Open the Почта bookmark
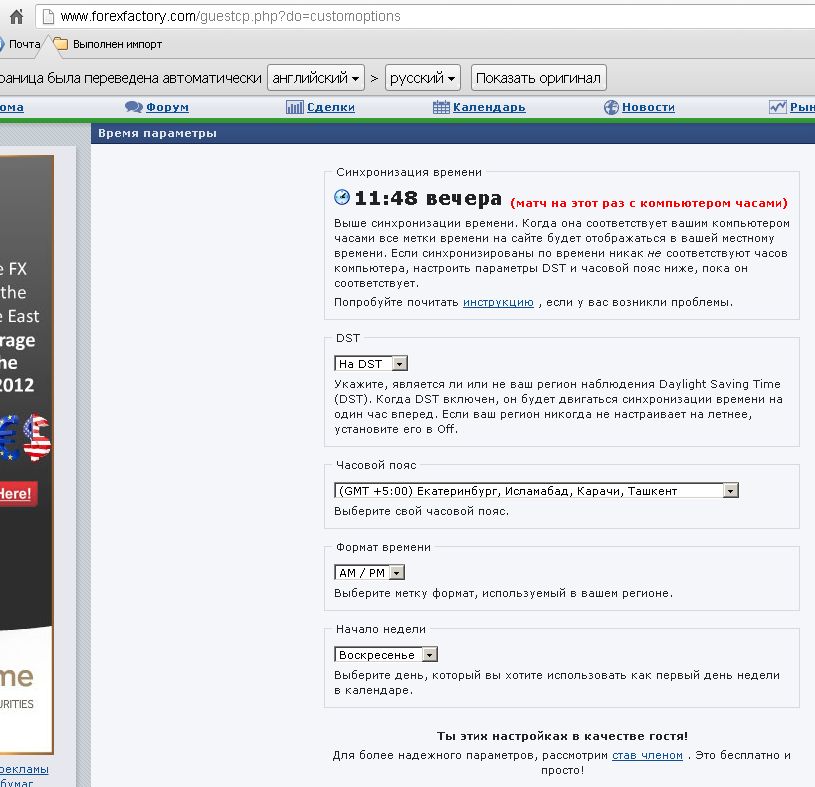Image resolution: width=815 pixels, height=787 pixels. [x=19, y=44]
